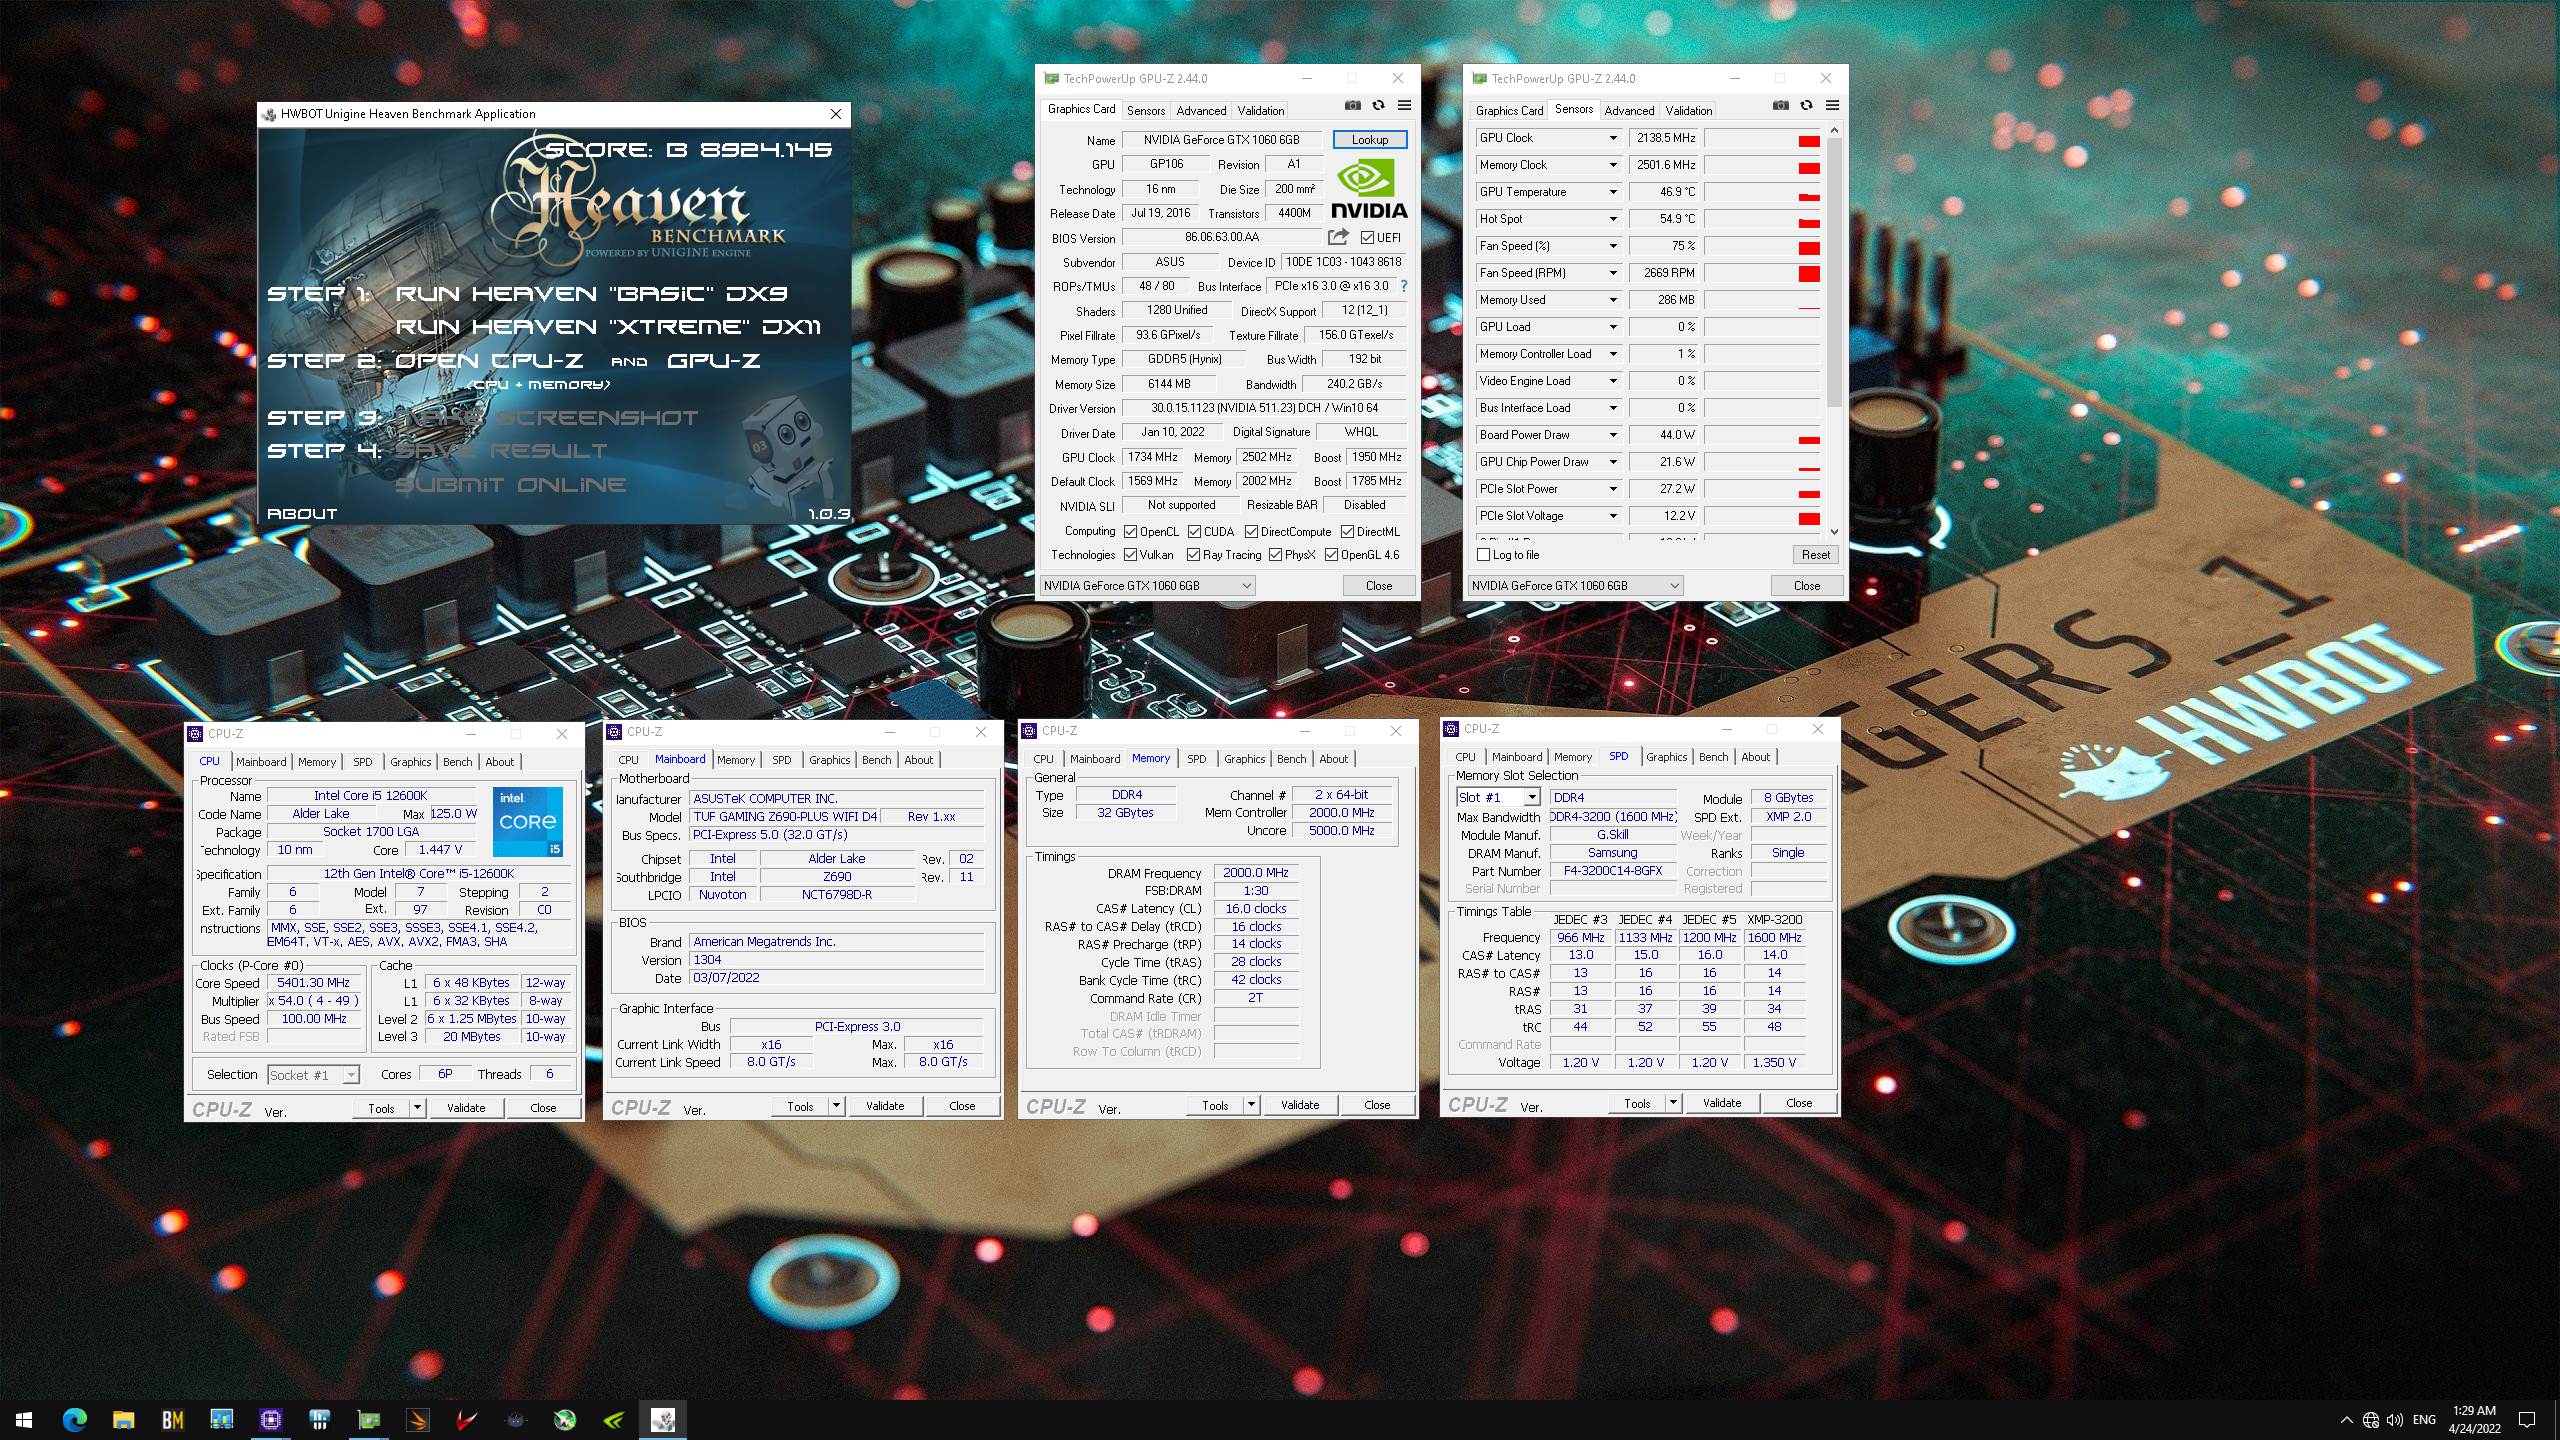Toggle the OpenCL checkbox
The image size is (2560, 1440).
coord(1130,531)
